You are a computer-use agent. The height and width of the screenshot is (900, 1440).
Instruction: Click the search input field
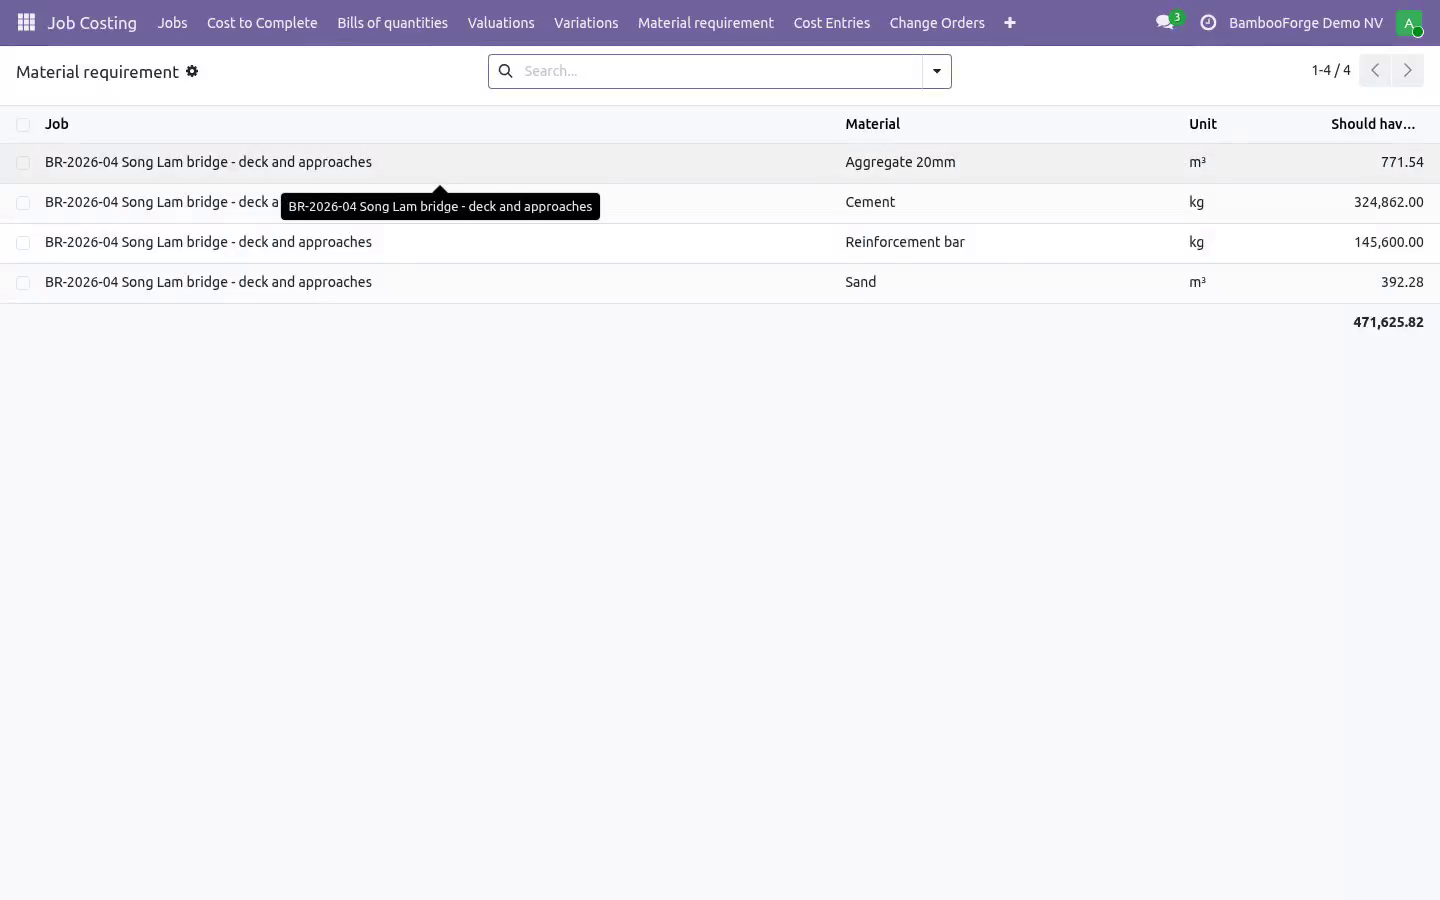pyautogui.click(x=720, y=71)
